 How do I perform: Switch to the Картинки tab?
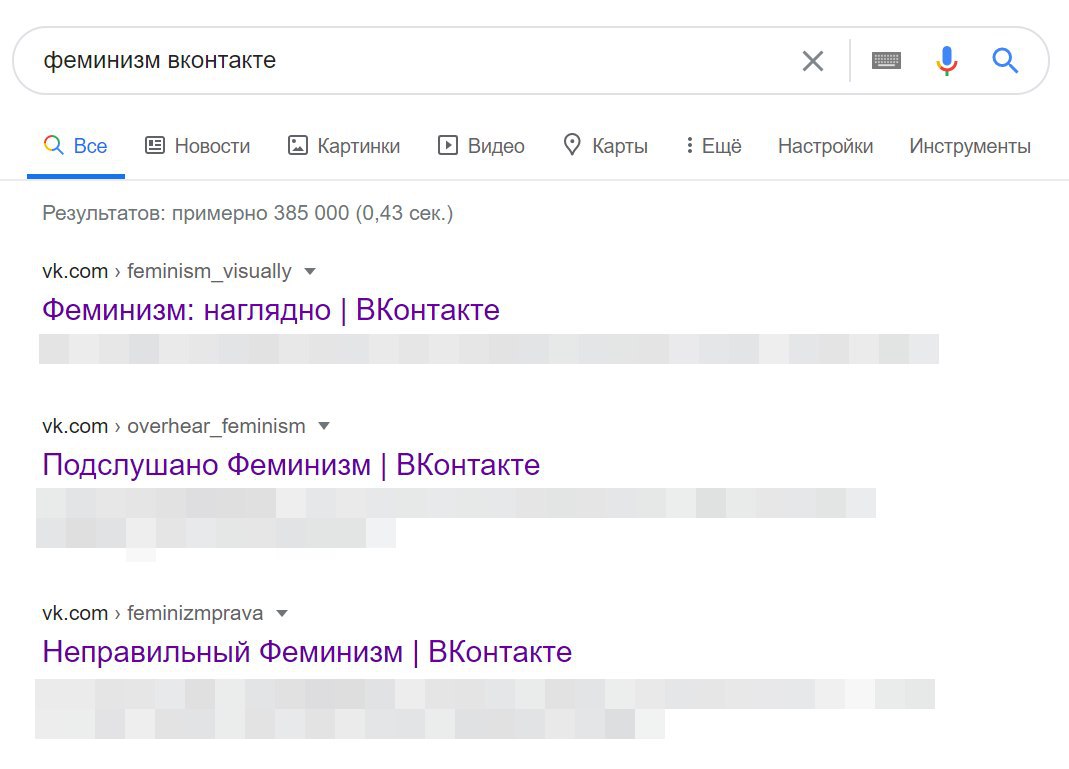point(344,146)
